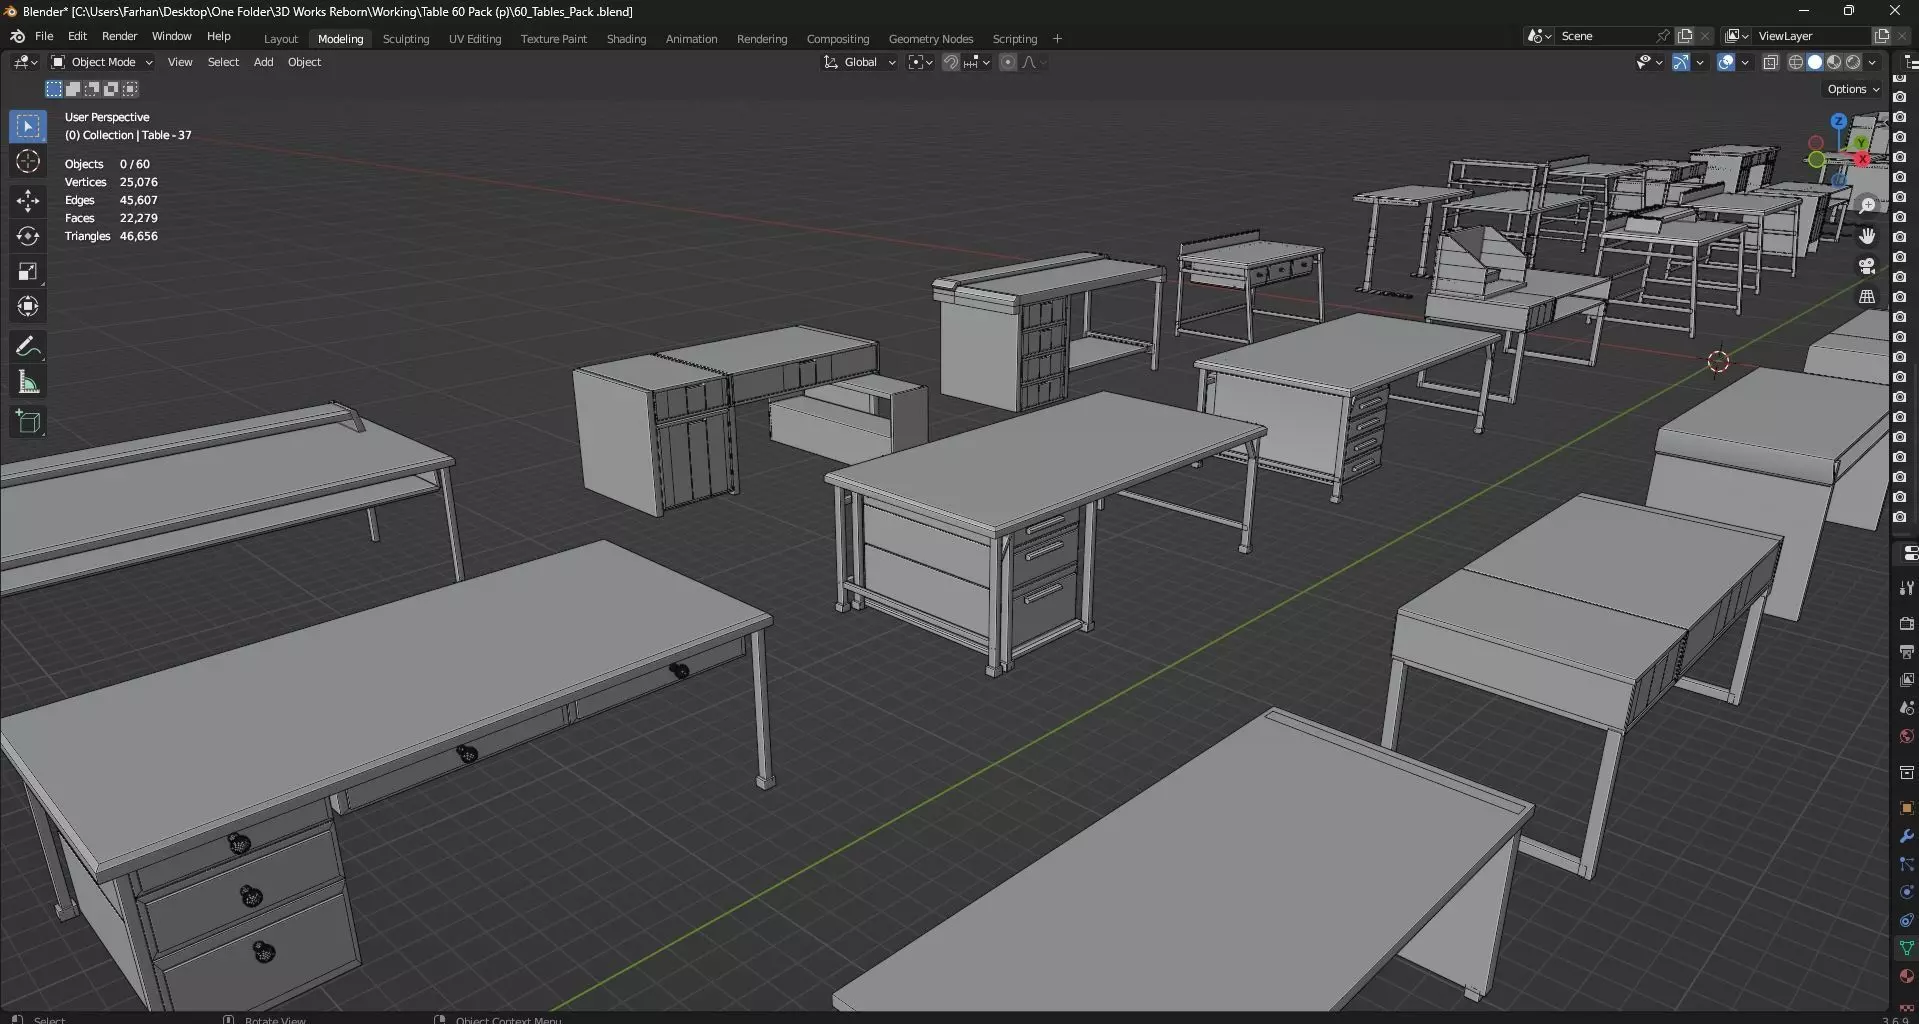Switch to the Sculpting workspace tab

[406, 39]
